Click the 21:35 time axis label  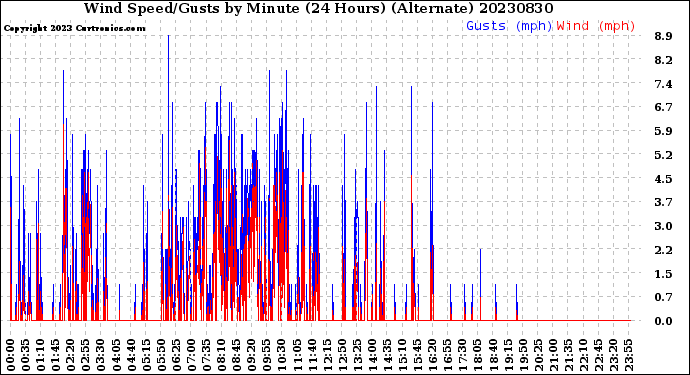[x=568, y=355]
